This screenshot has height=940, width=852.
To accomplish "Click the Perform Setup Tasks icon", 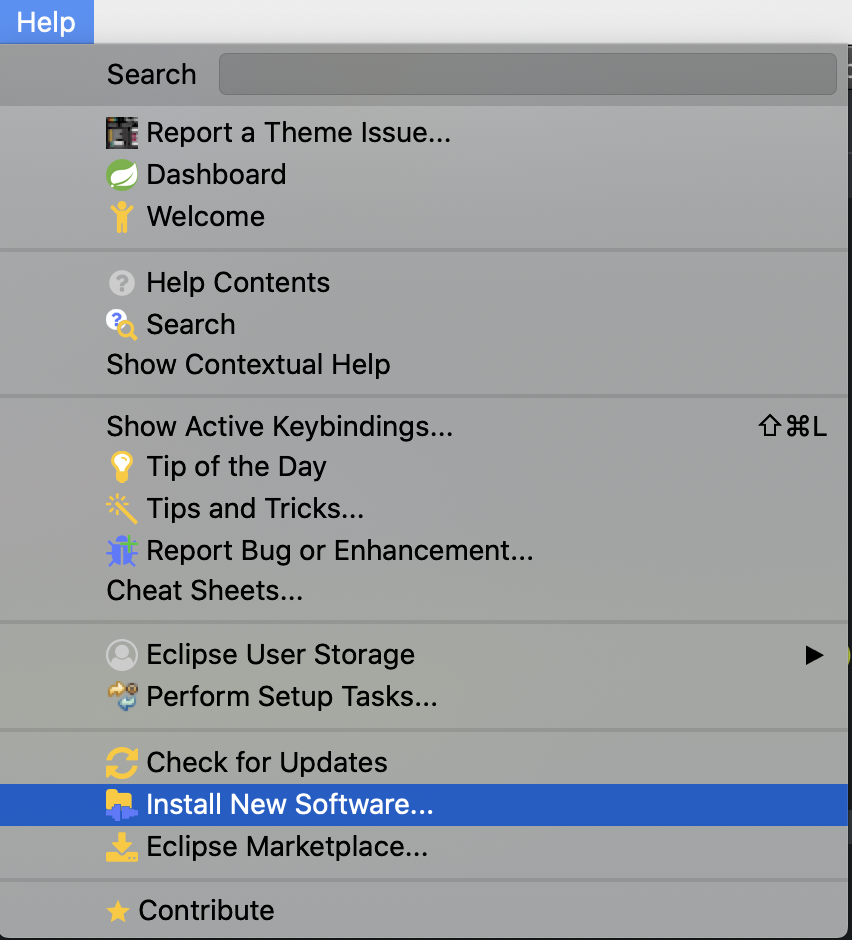I will coord(121,696).
